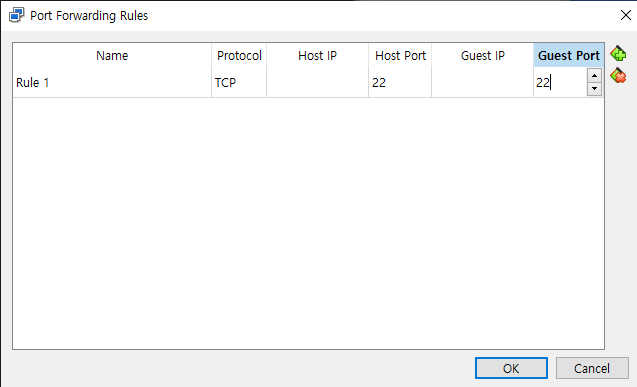The height and width of the screenshot is (387, 637).
Task: Select the Host IP column header
Action: point(317,55)
